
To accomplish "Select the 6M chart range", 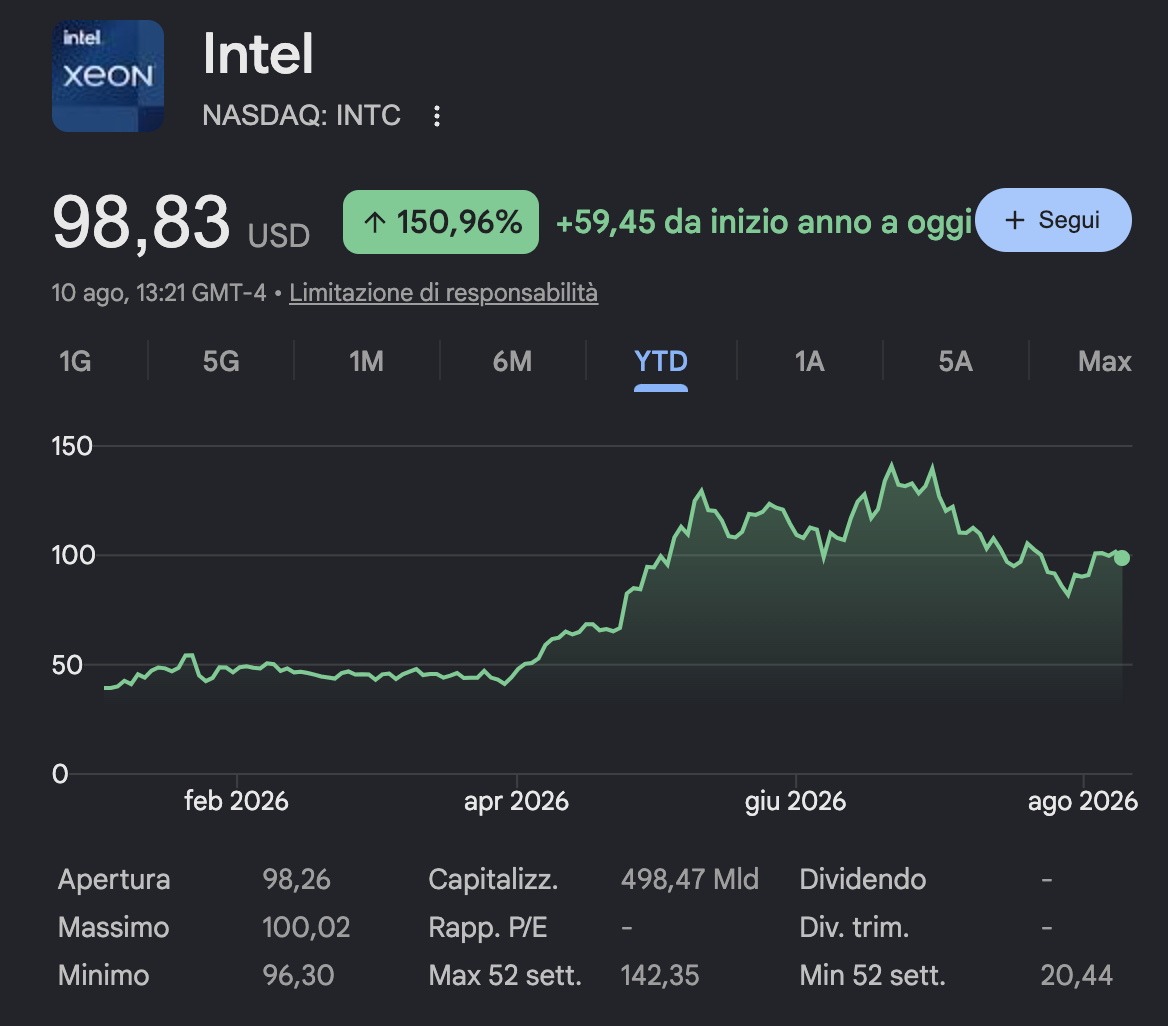I will coord(512,361).
